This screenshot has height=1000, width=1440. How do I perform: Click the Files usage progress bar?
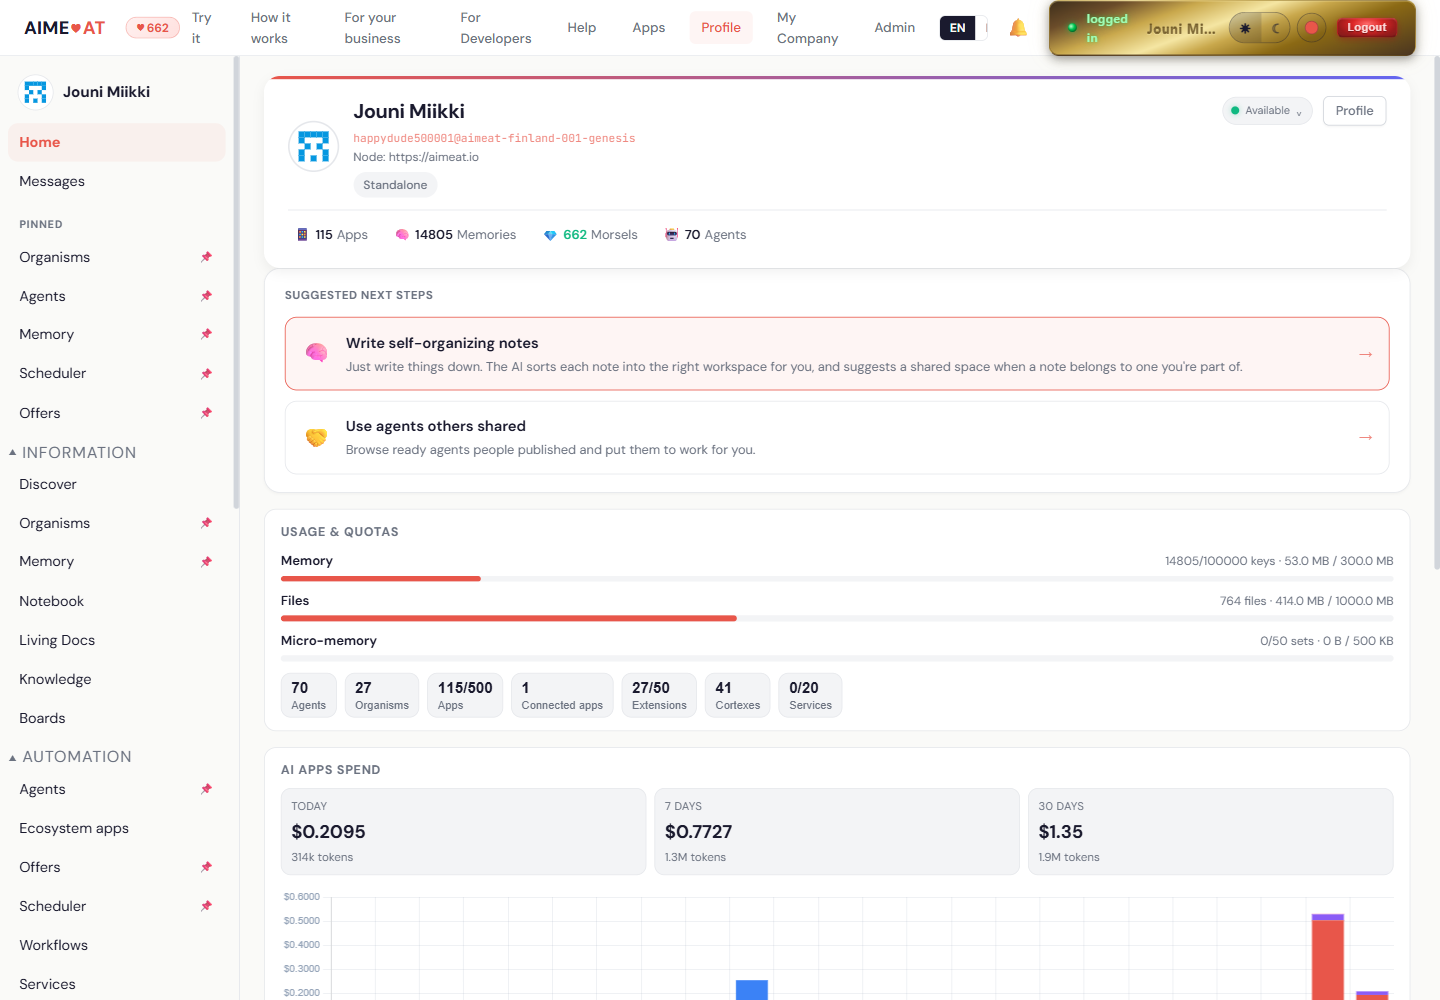837,619
